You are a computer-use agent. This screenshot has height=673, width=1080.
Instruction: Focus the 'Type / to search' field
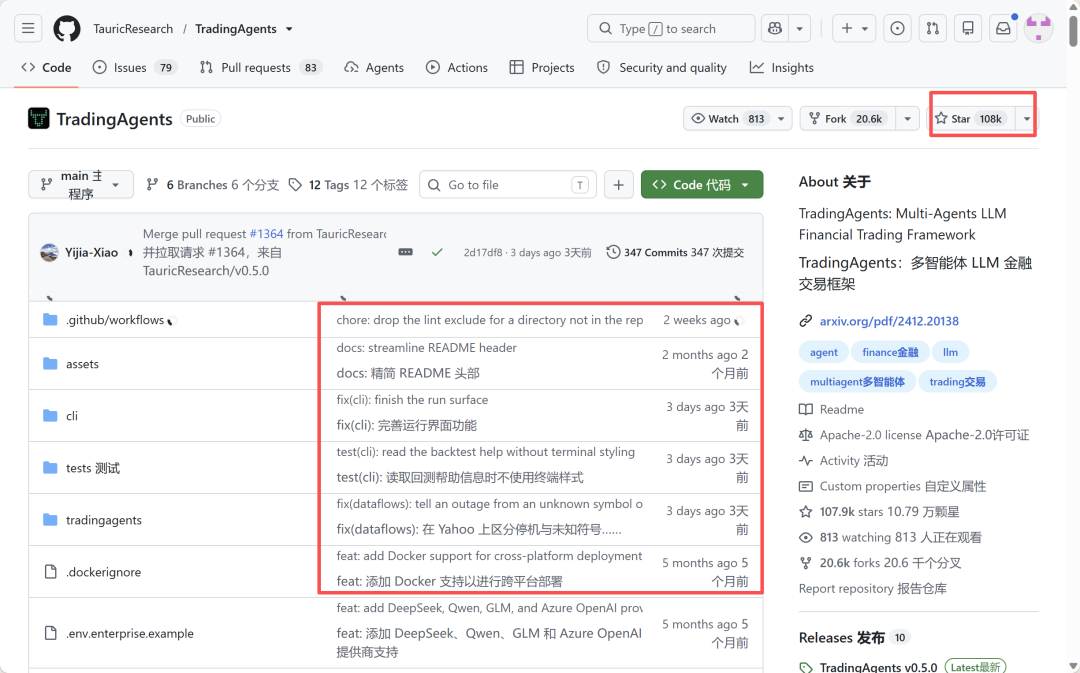pyautogui.click(x=671, y=28)
